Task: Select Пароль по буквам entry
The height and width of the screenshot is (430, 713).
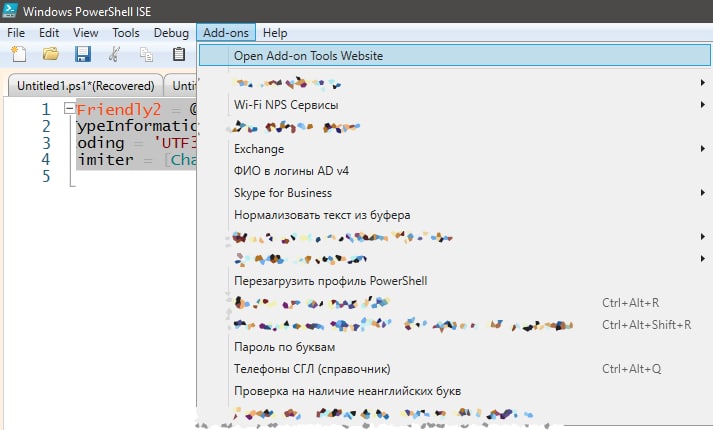Action: [x=455, y=347]
